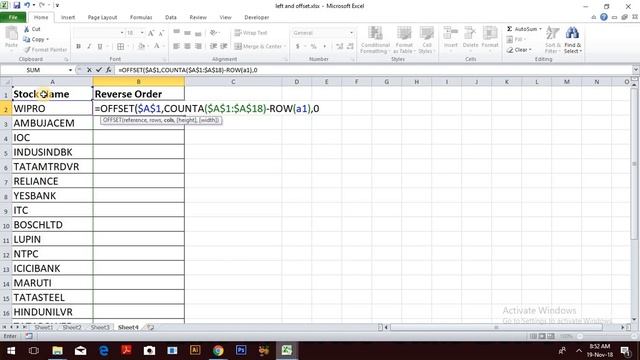The width and height of the screenshot is (640, 360).
Task: Click the Increase Font Size icon
Action: point(151,33)
